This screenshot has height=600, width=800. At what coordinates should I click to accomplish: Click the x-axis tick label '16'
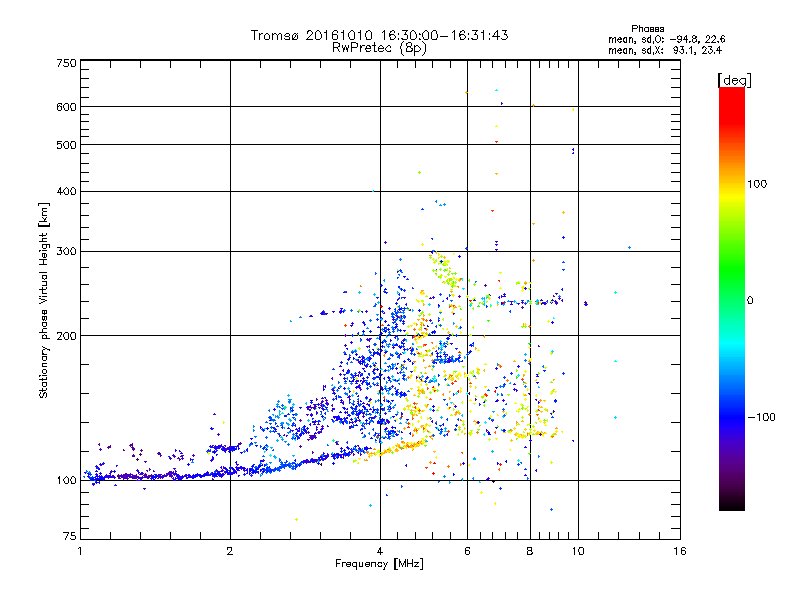click(x=680, y=551)
